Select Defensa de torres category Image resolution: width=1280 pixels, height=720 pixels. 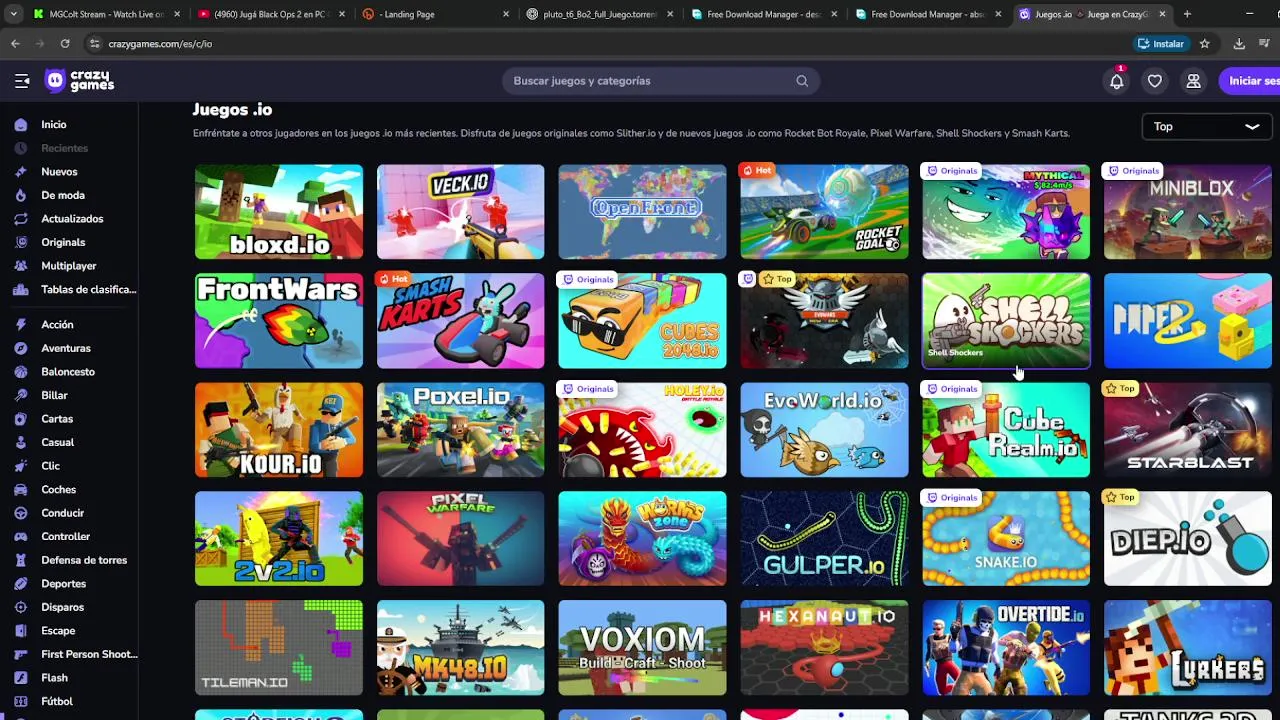84,560
